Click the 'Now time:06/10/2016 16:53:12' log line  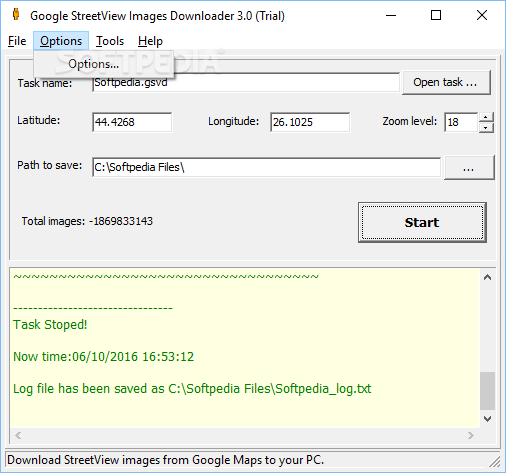pyautogui.click(x=103, y=357)
